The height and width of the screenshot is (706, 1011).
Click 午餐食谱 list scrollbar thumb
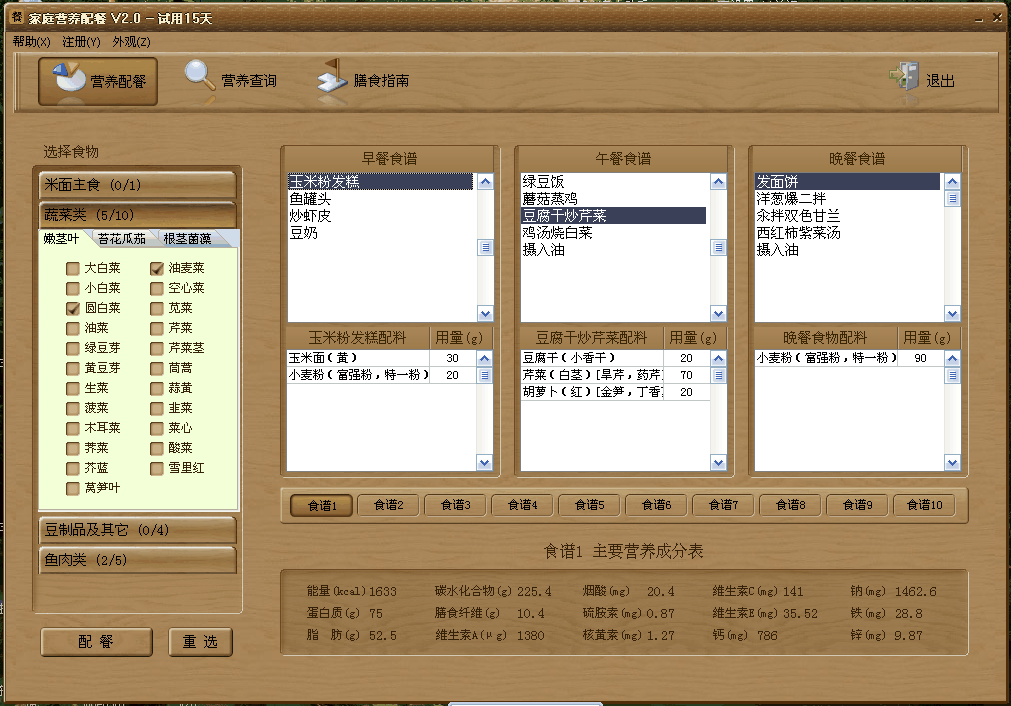[x=719, y=248]
